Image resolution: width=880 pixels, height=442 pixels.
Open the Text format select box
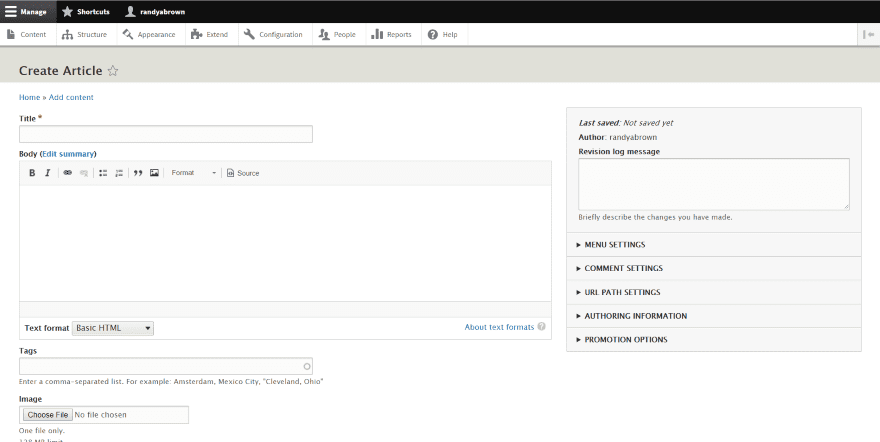click(113, 328)
